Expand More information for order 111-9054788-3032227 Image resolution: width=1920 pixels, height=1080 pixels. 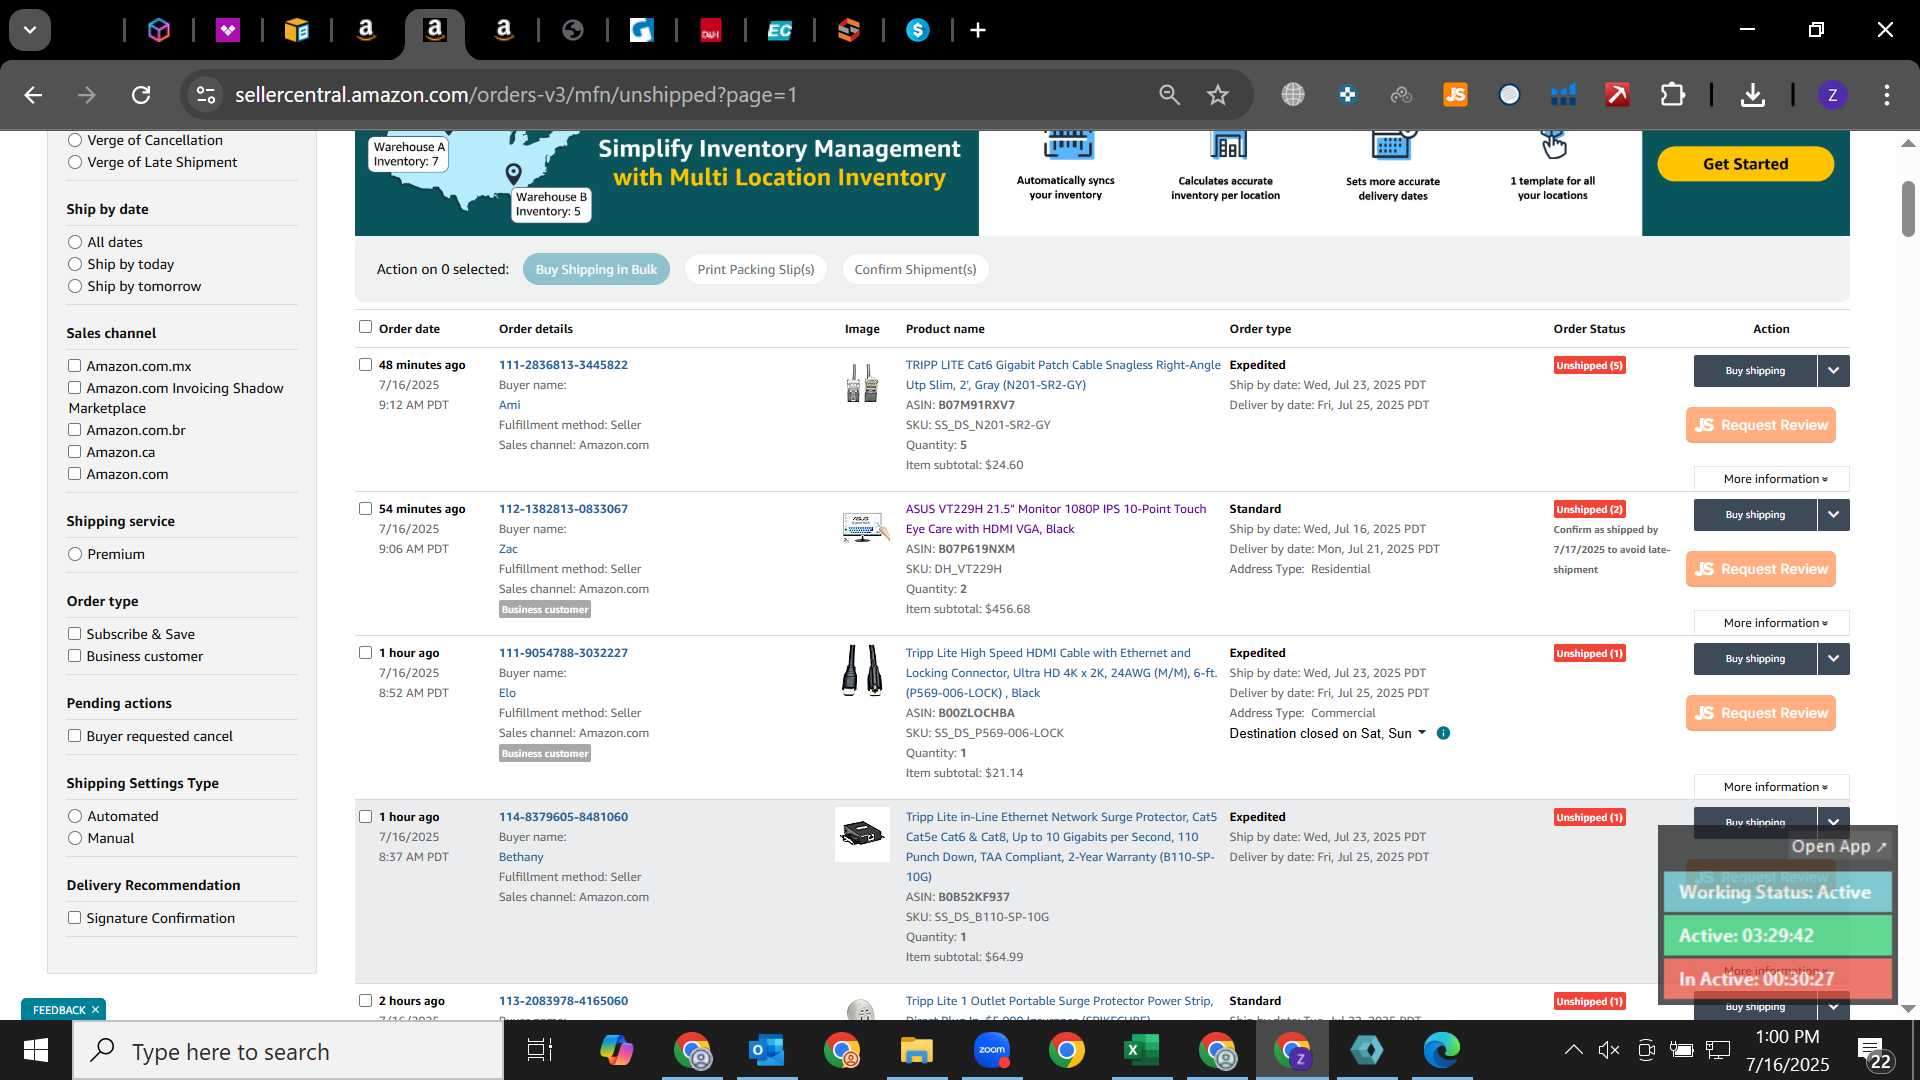(1772, 787)
